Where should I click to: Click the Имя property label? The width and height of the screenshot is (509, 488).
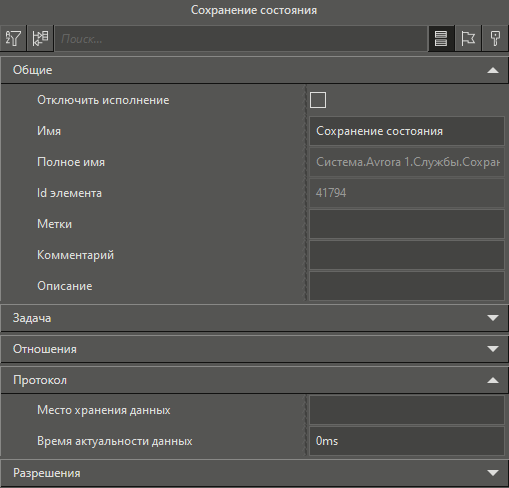click(49, 131)
